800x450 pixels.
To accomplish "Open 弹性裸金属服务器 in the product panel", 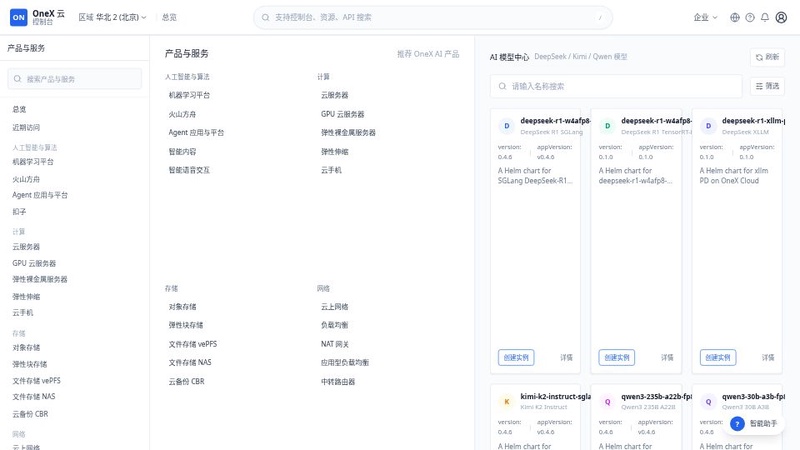I will pyautogui.click(x=348, y=133).
